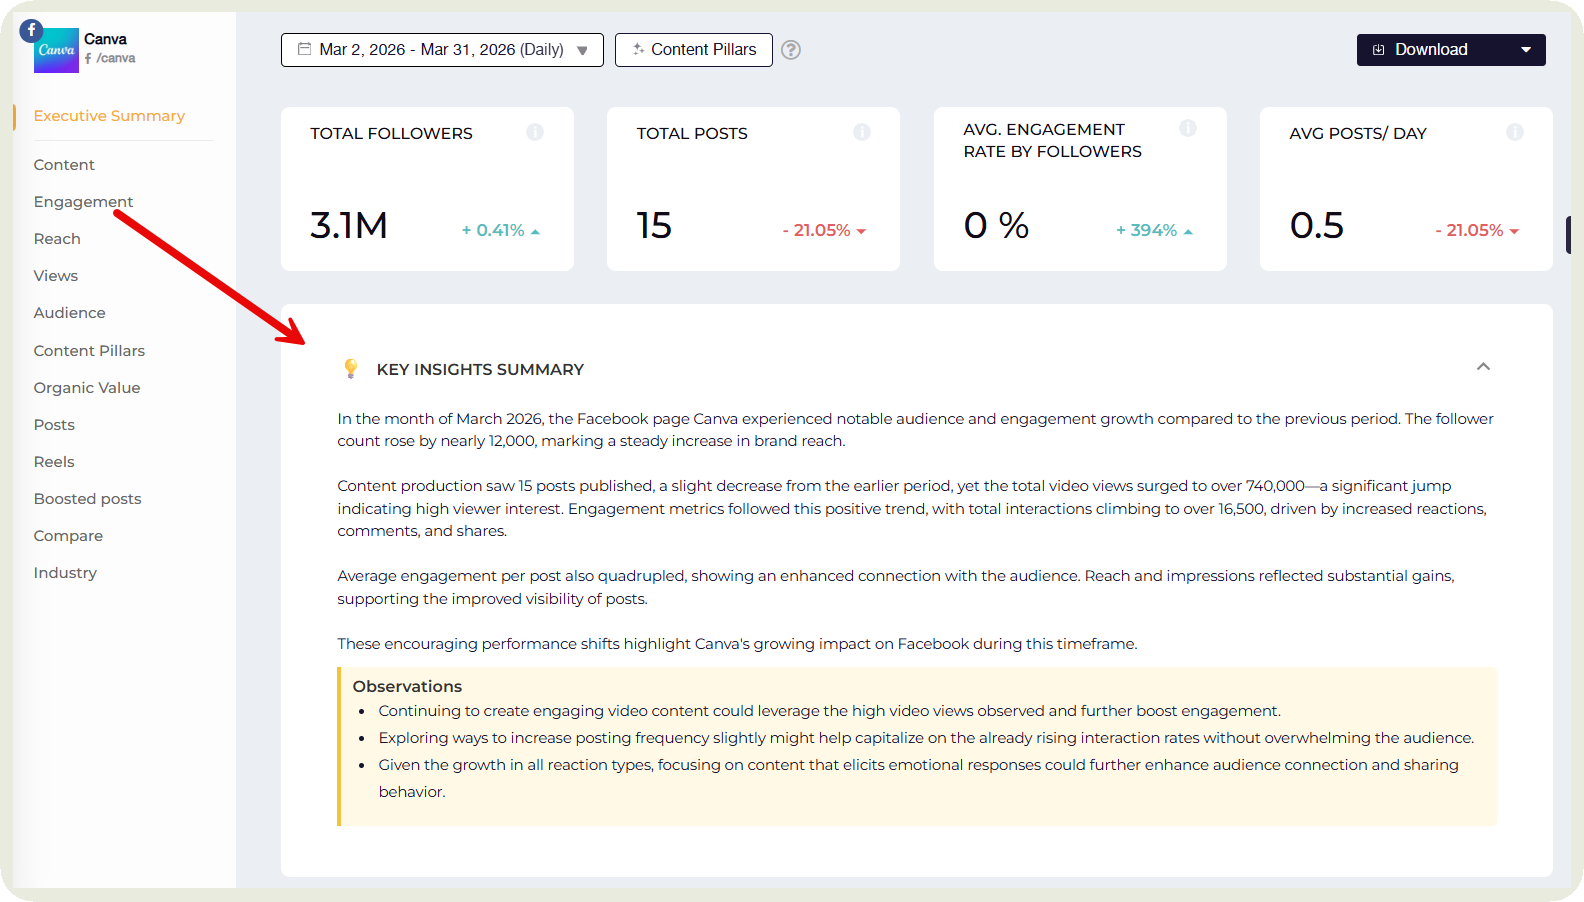The height and width of the screenshot is (902, 1584).
Task: Collapse the Key Insights Summary panel
Action: pyautogui.click(x=1483, y=367)
